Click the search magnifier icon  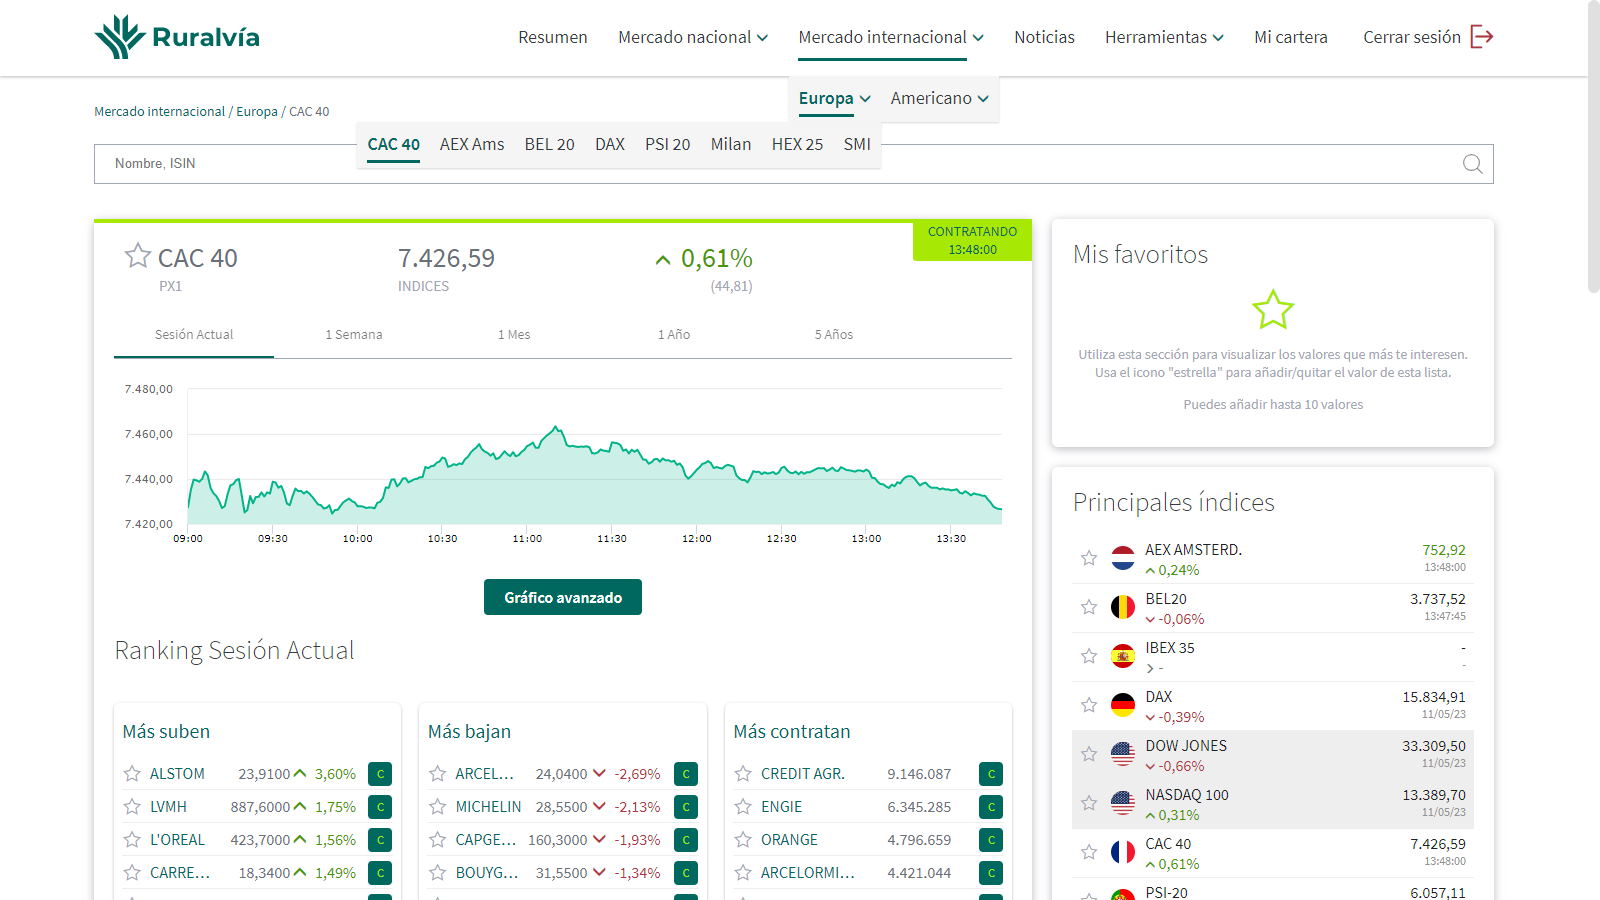pos(1472,164)
